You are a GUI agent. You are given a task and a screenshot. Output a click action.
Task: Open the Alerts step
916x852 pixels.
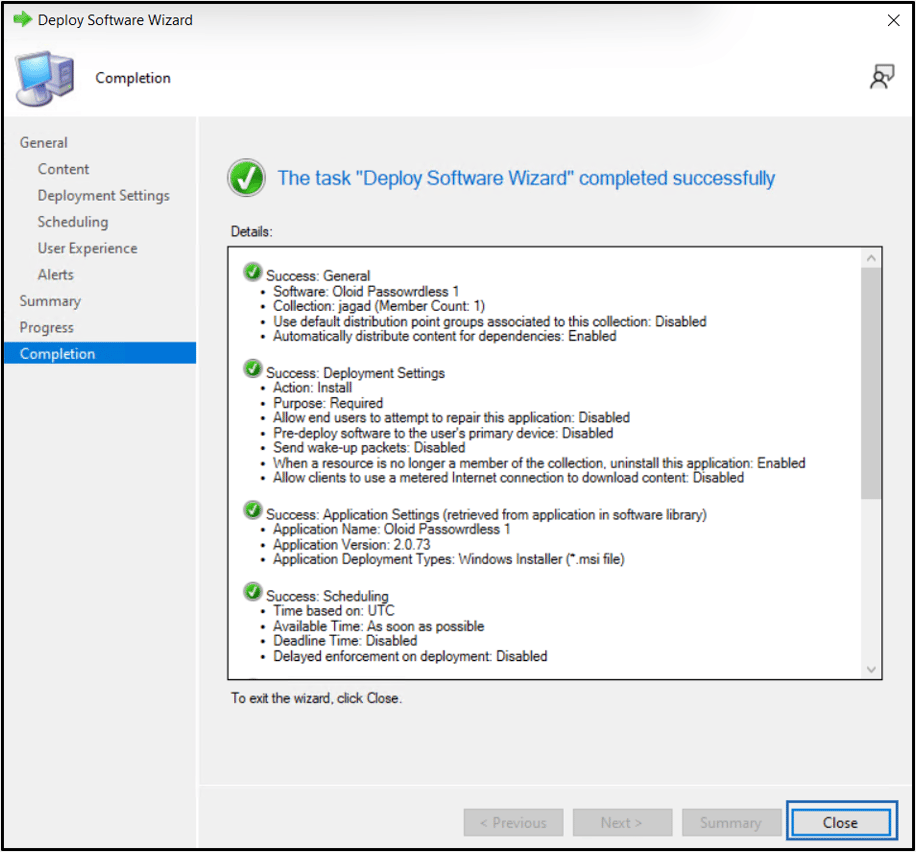coord(55,275)
